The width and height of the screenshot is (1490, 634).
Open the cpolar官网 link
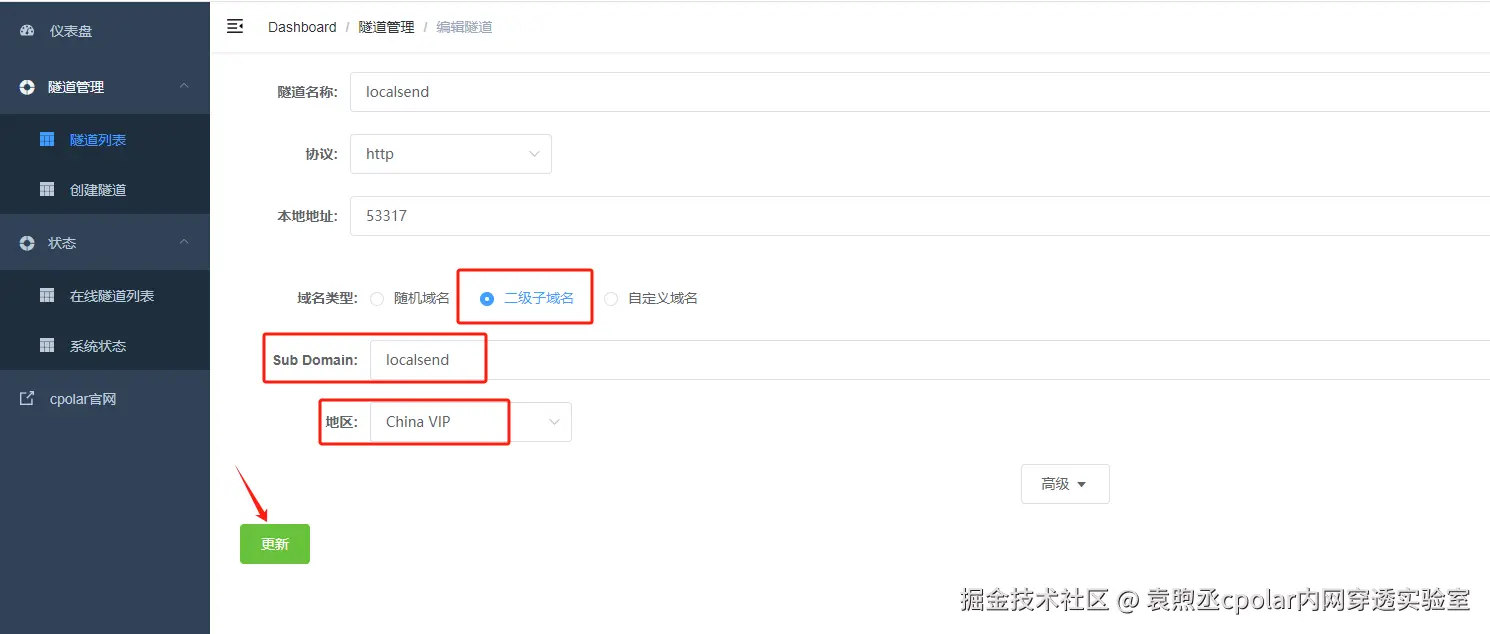(x=105, y=399)
